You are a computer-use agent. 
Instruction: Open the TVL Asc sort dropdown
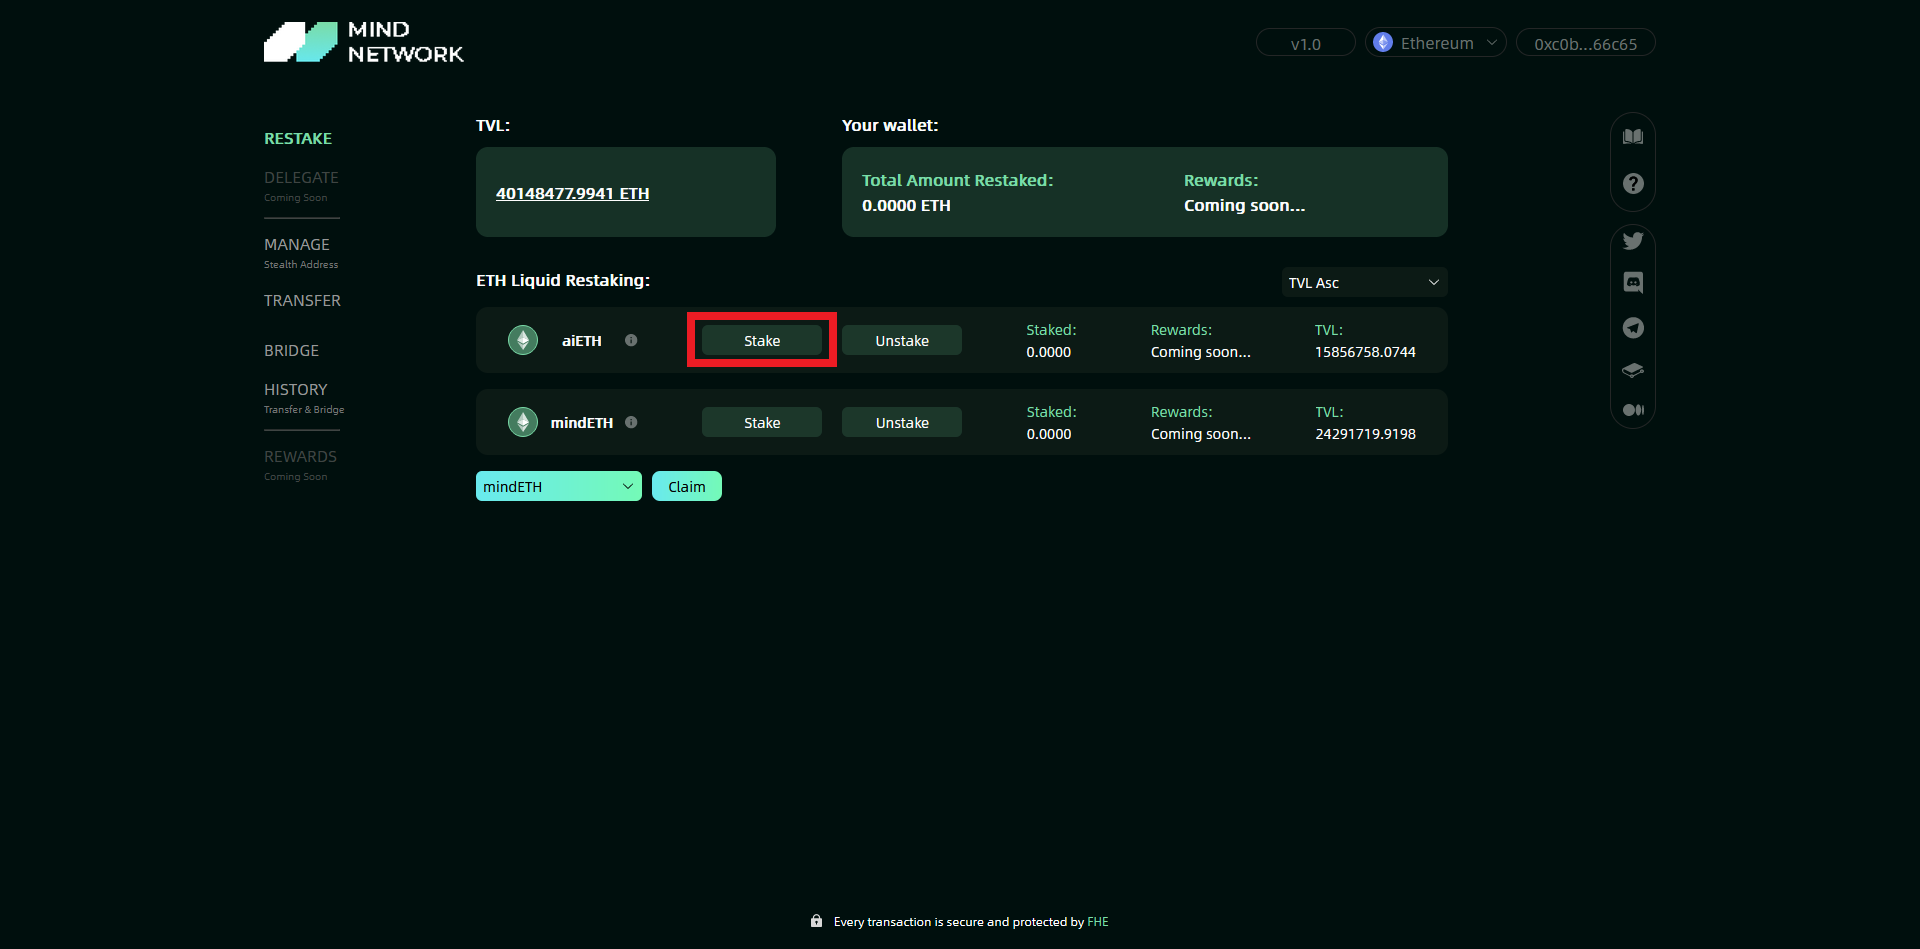point(1363,283)
